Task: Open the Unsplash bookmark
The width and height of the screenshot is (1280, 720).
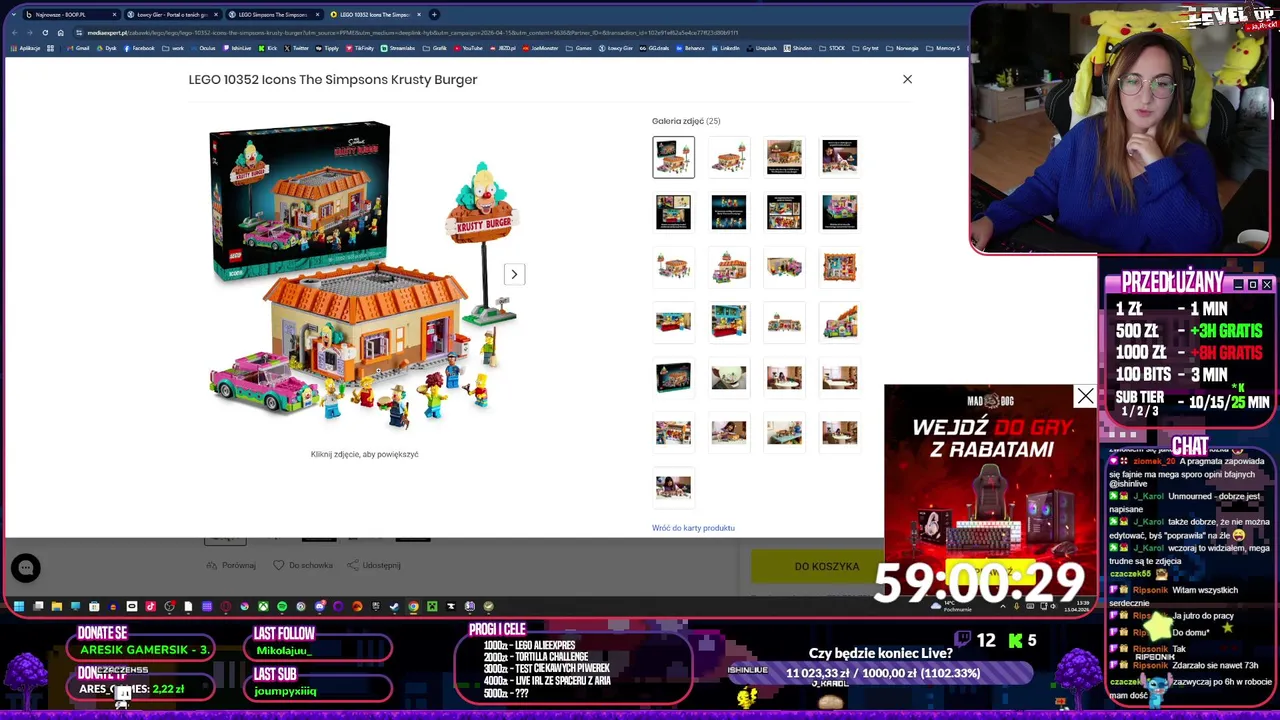Action: pos(762,48)
